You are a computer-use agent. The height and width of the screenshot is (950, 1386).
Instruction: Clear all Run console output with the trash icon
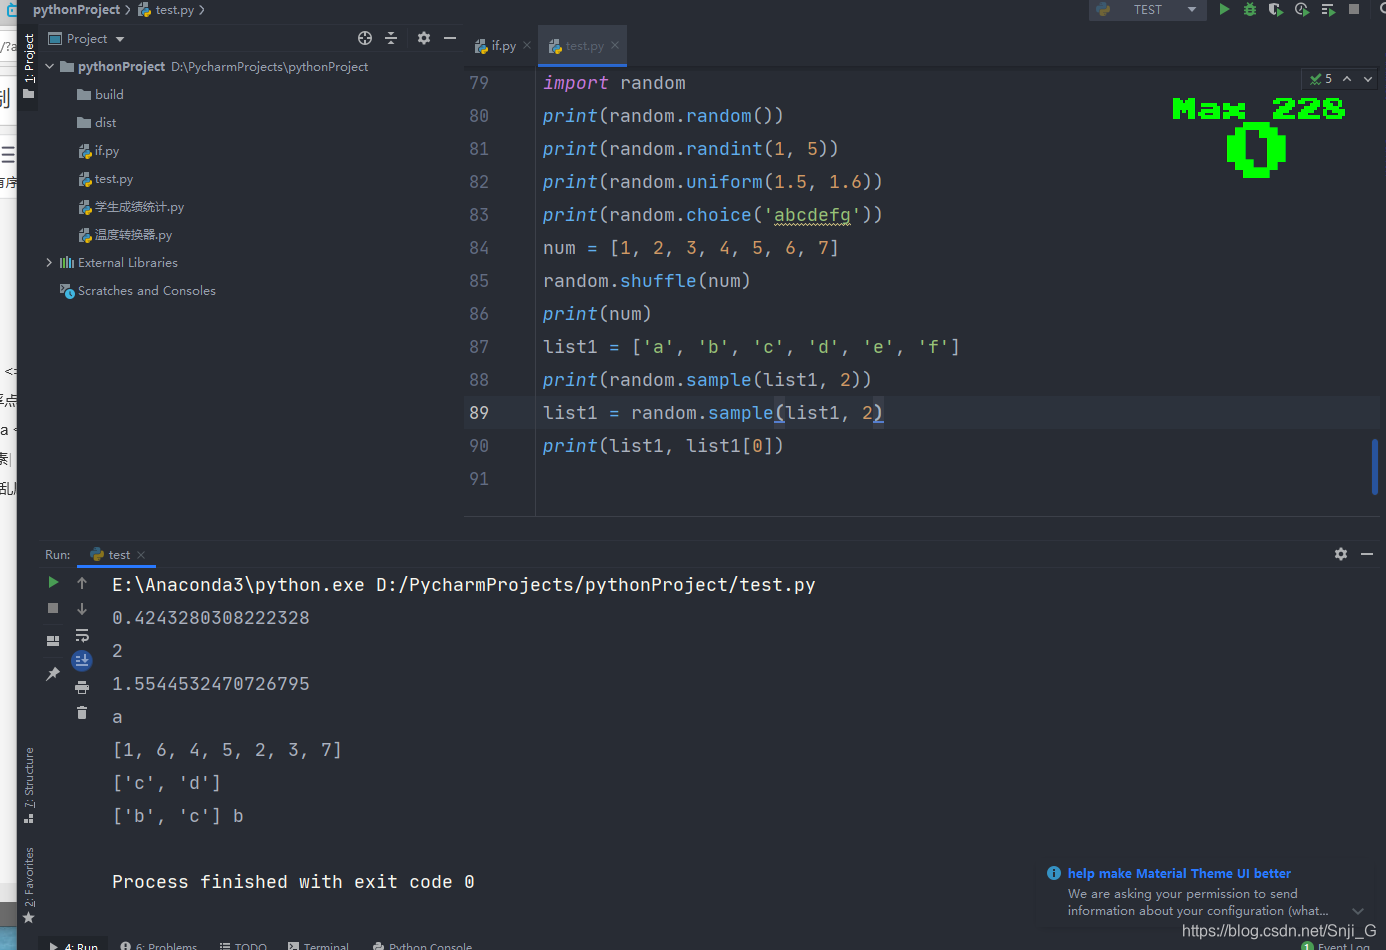tap(82, 712)
